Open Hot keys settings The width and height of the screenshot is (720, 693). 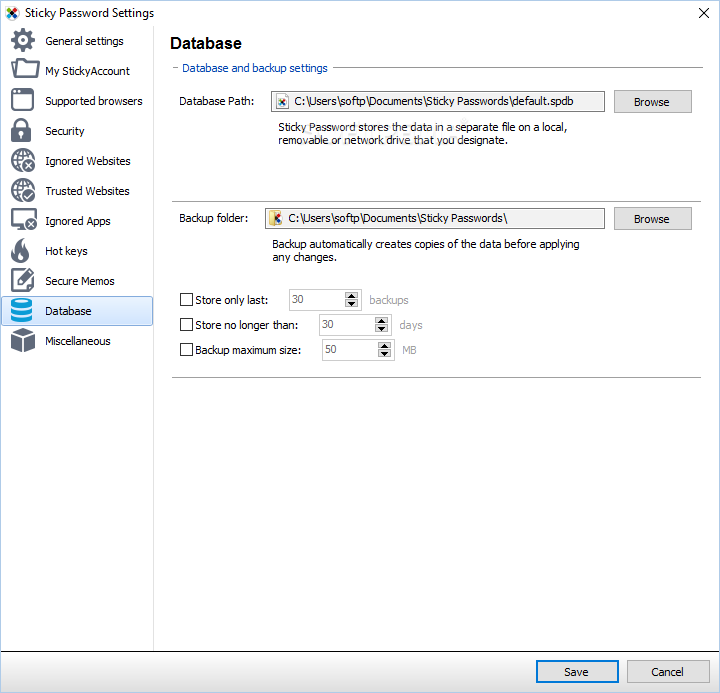(x=77, y=251)
